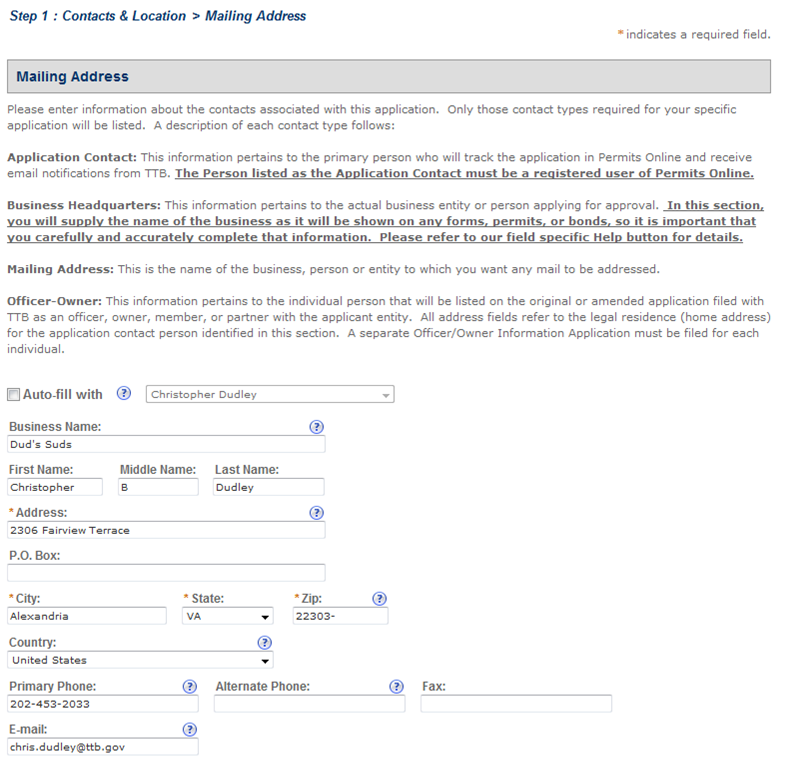Click the Business Name field with Dud's Suds

166,444
